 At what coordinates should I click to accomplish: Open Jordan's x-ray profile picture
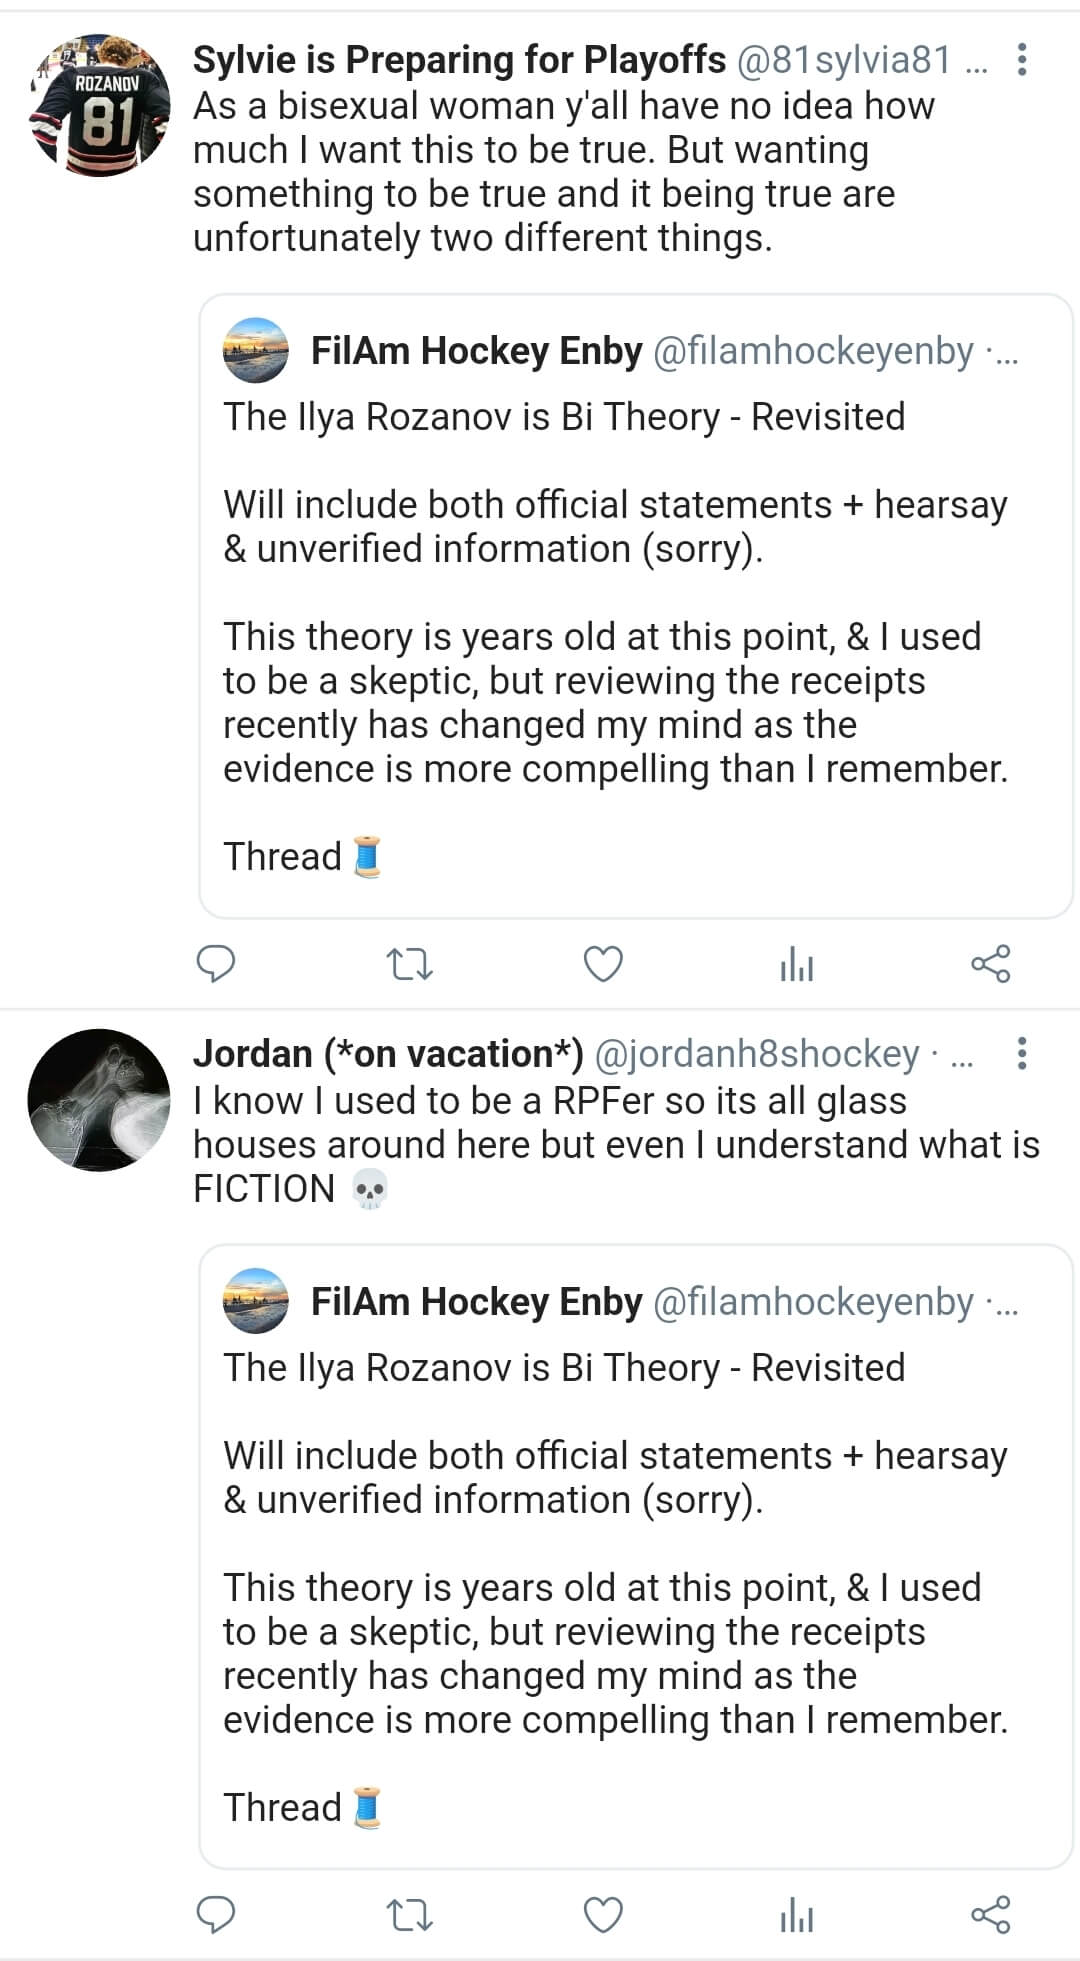point(99,1100)
